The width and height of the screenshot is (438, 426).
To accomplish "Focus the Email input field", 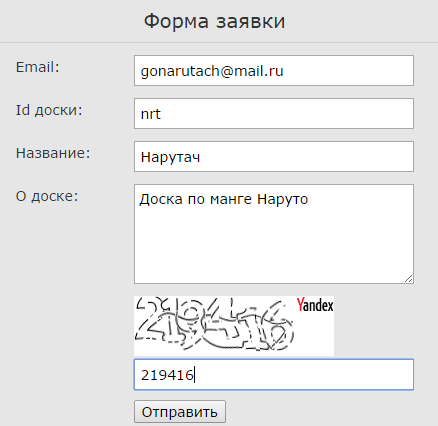I will pyautogui.click(x=274, y=71).
